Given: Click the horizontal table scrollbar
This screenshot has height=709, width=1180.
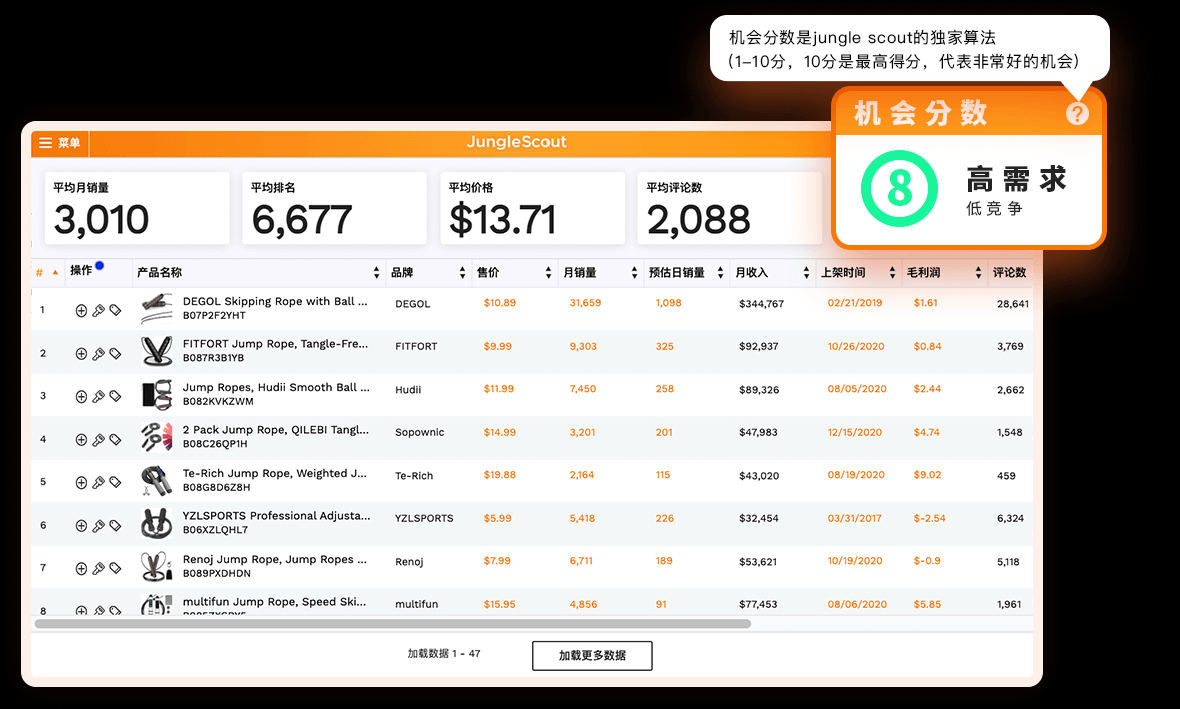Looking at the screenshot, I should click(x=393, y=624).
